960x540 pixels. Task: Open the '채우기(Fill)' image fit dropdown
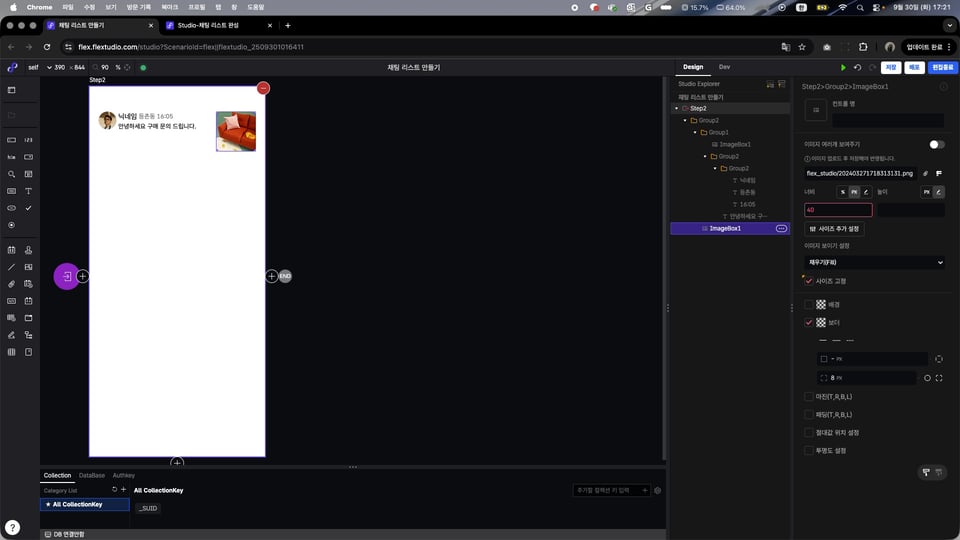coord(874,262)
